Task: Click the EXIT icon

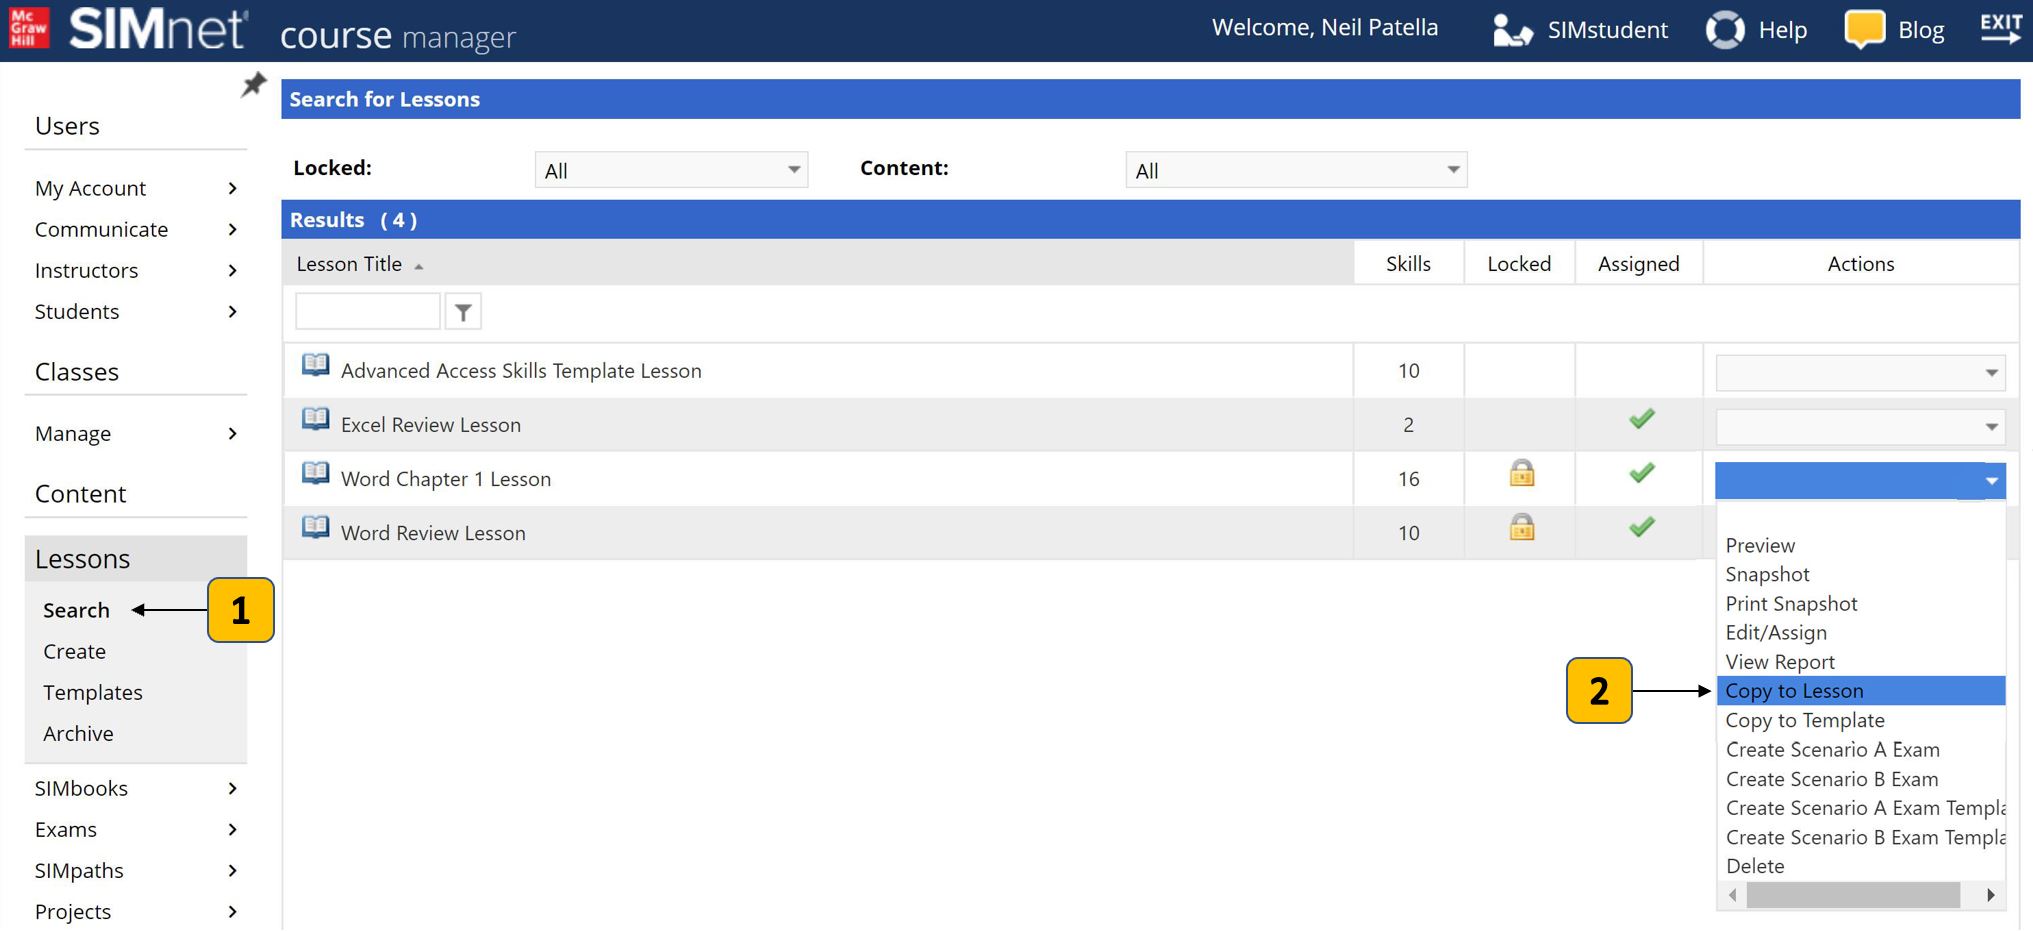Action: pos(2001,28)
